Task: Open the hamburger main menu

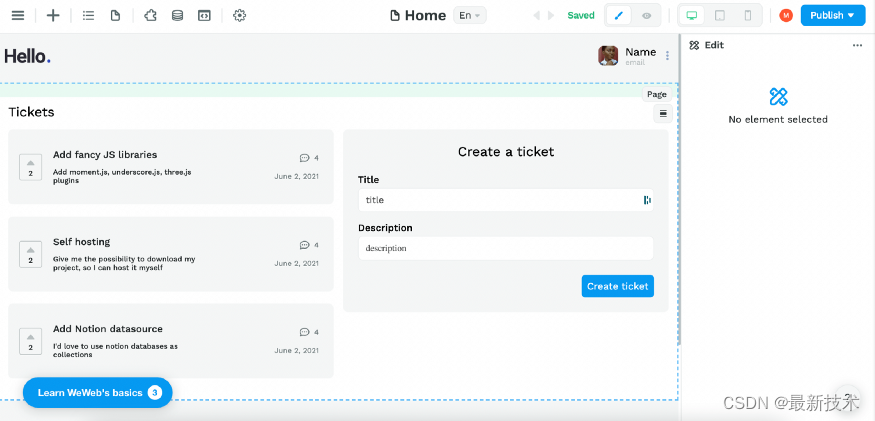Action: 18,15
